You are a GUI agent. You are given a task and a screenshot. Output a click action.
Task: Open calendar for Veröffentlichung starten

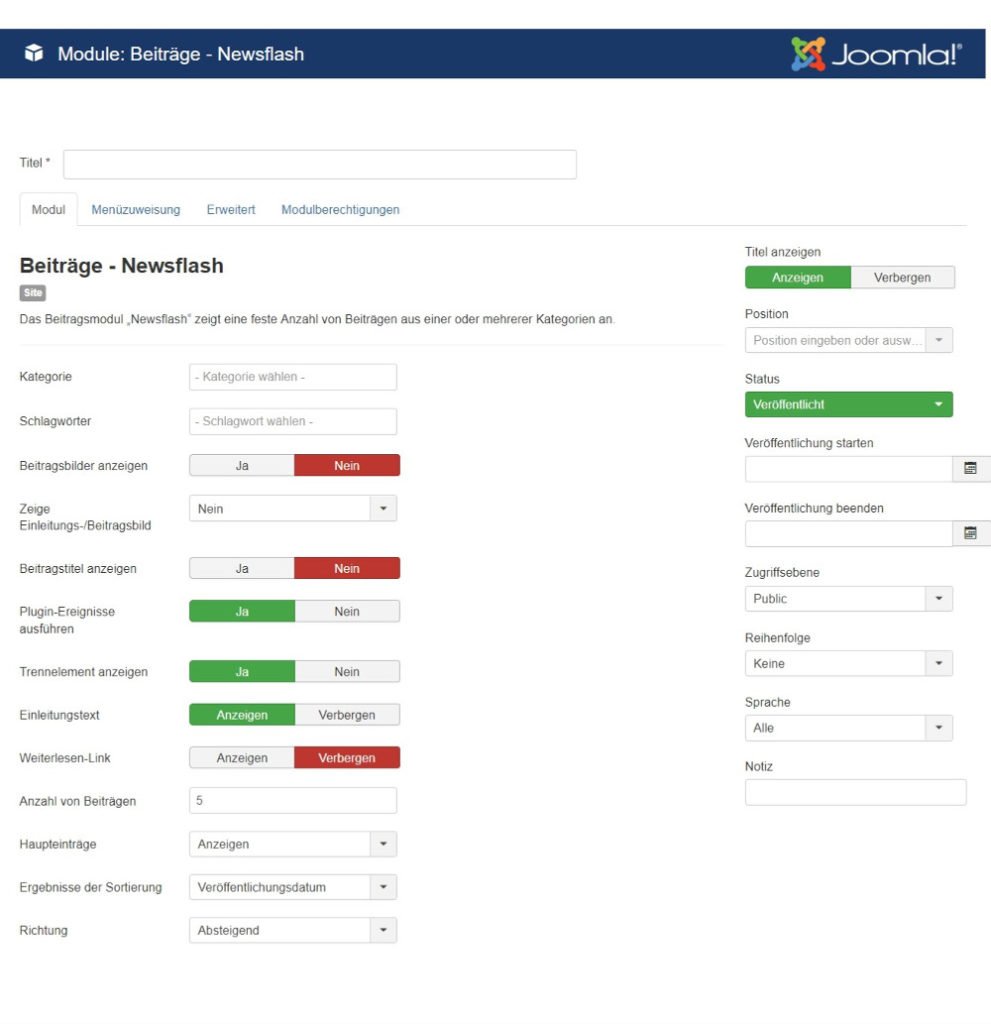tap(971, 468)
